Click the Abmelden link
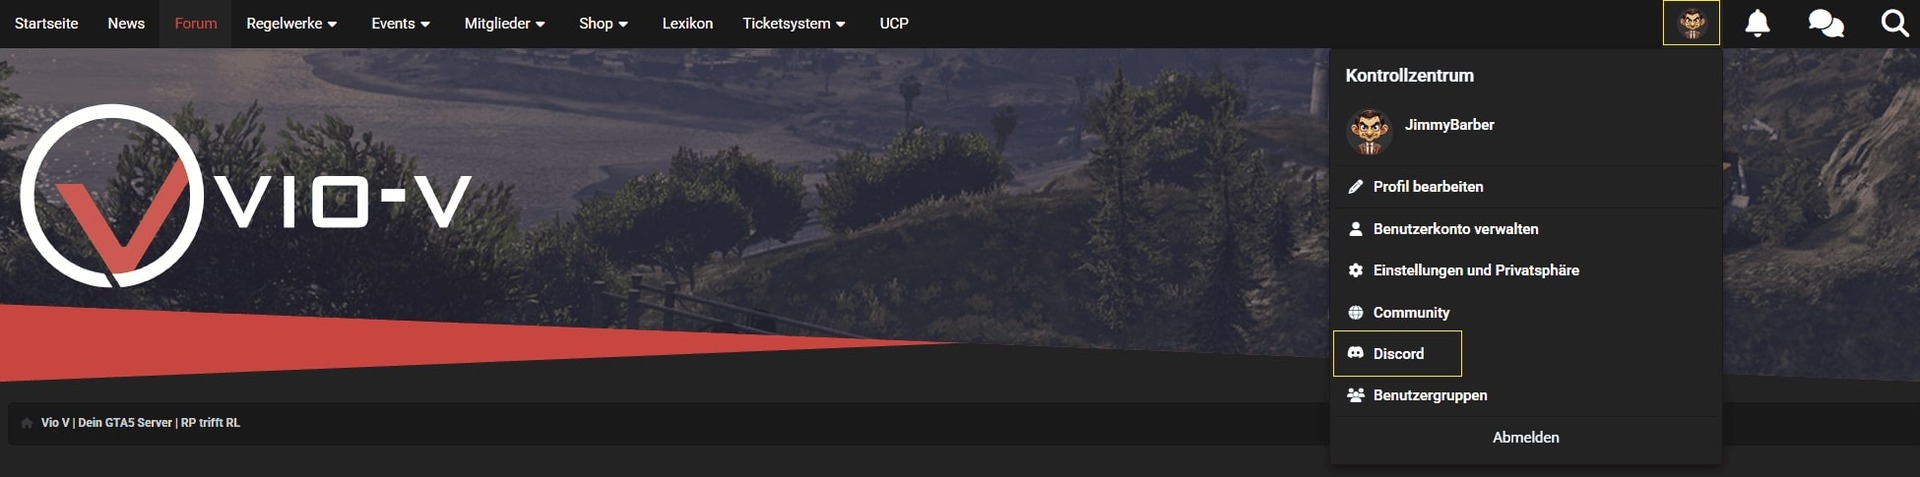Screen dimensions: 1920x477 point(1525,437)
